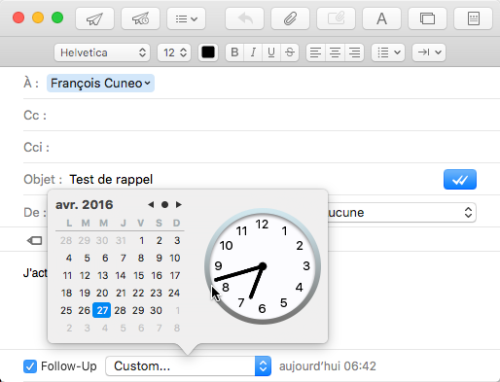Click the subject field Test de rappel
Viewport: 500px width, 382px height.
point(111,179)
